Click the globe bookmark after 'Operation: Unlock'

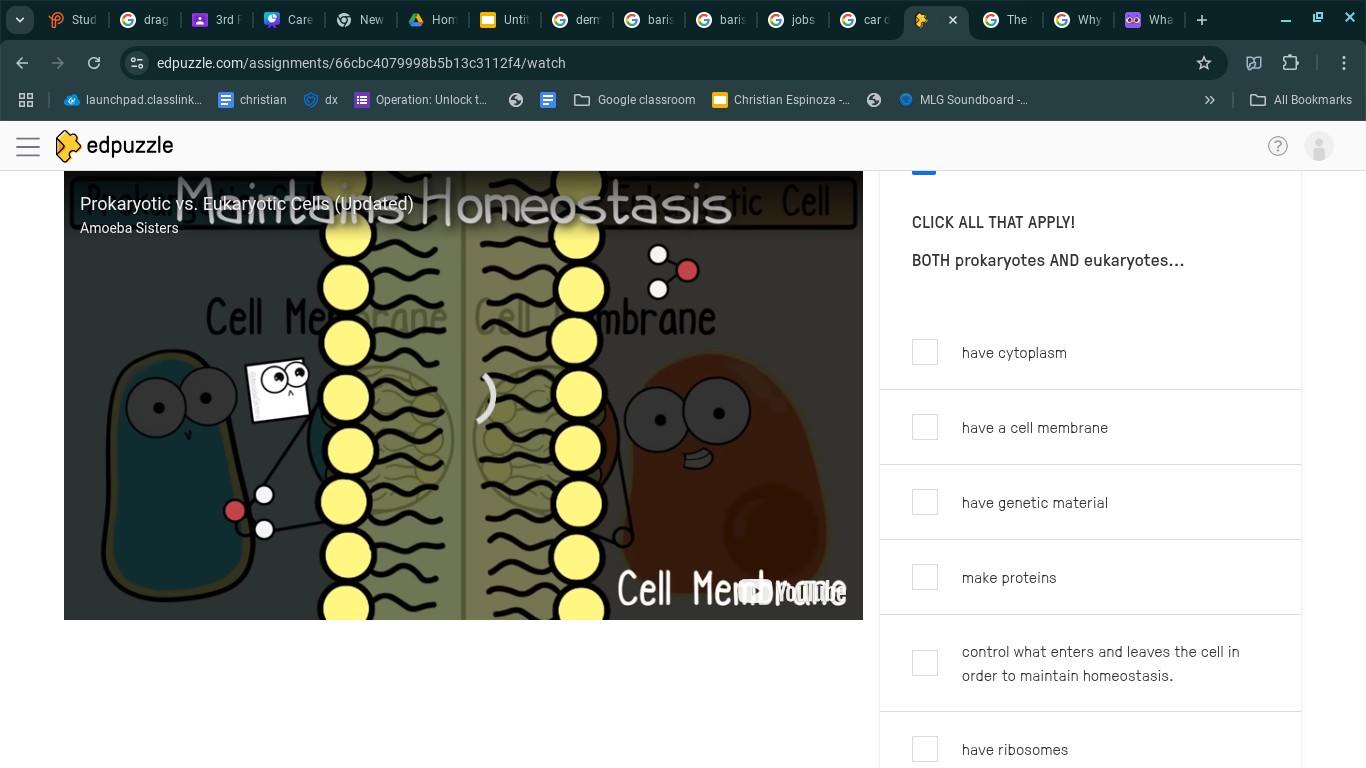pos(516,100)
